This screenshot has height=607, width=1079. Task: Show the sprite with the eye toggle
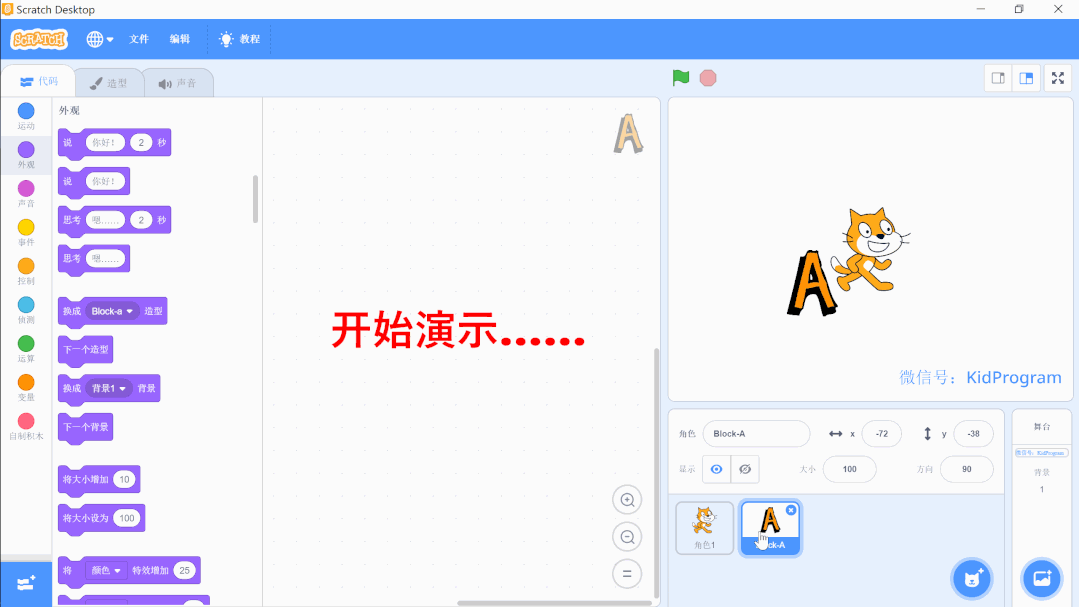click(x=716, y=468)
